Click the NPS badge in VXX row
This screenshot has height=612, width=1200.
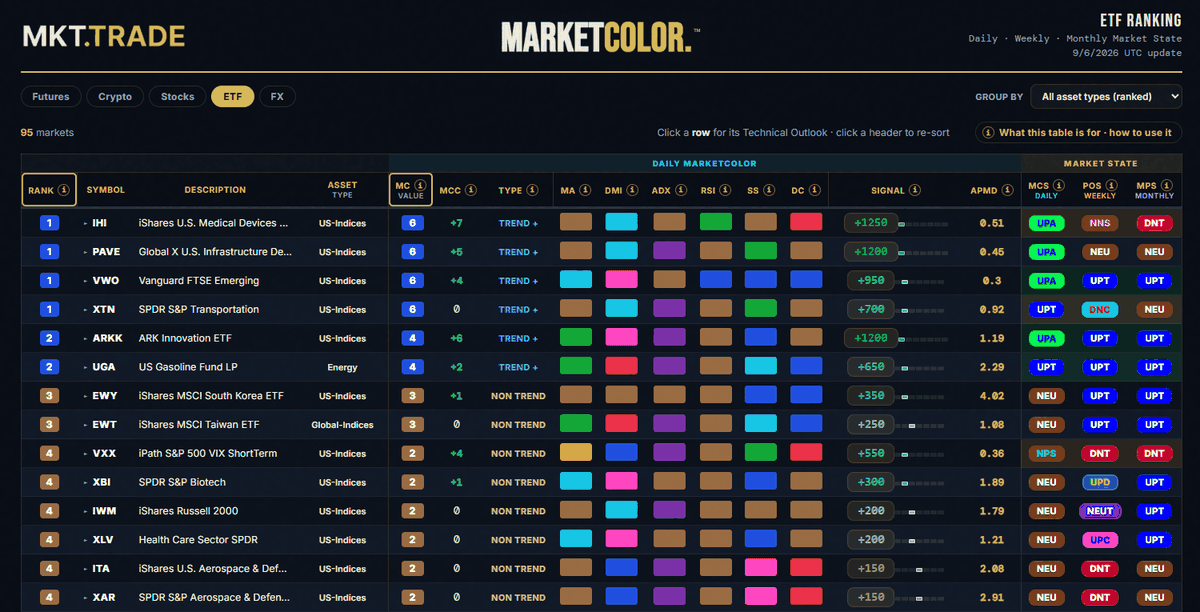pos(1046,454)
